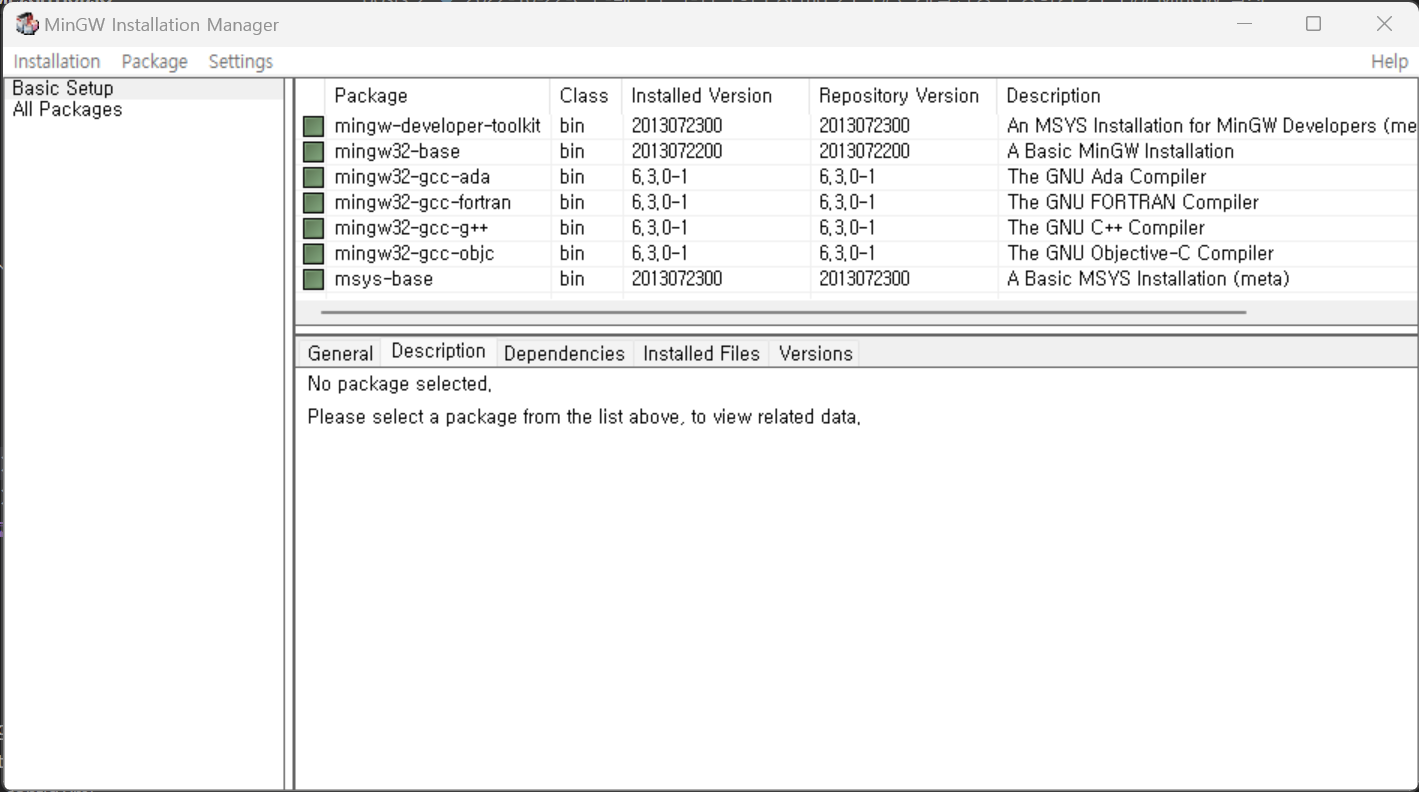
Task: Switch to the Installed Files tab
Action: click(700, 352)
